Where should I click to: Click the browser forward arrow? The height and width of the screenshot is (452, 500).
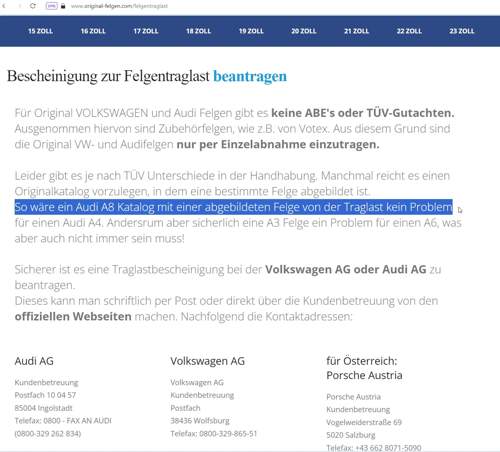19,6
